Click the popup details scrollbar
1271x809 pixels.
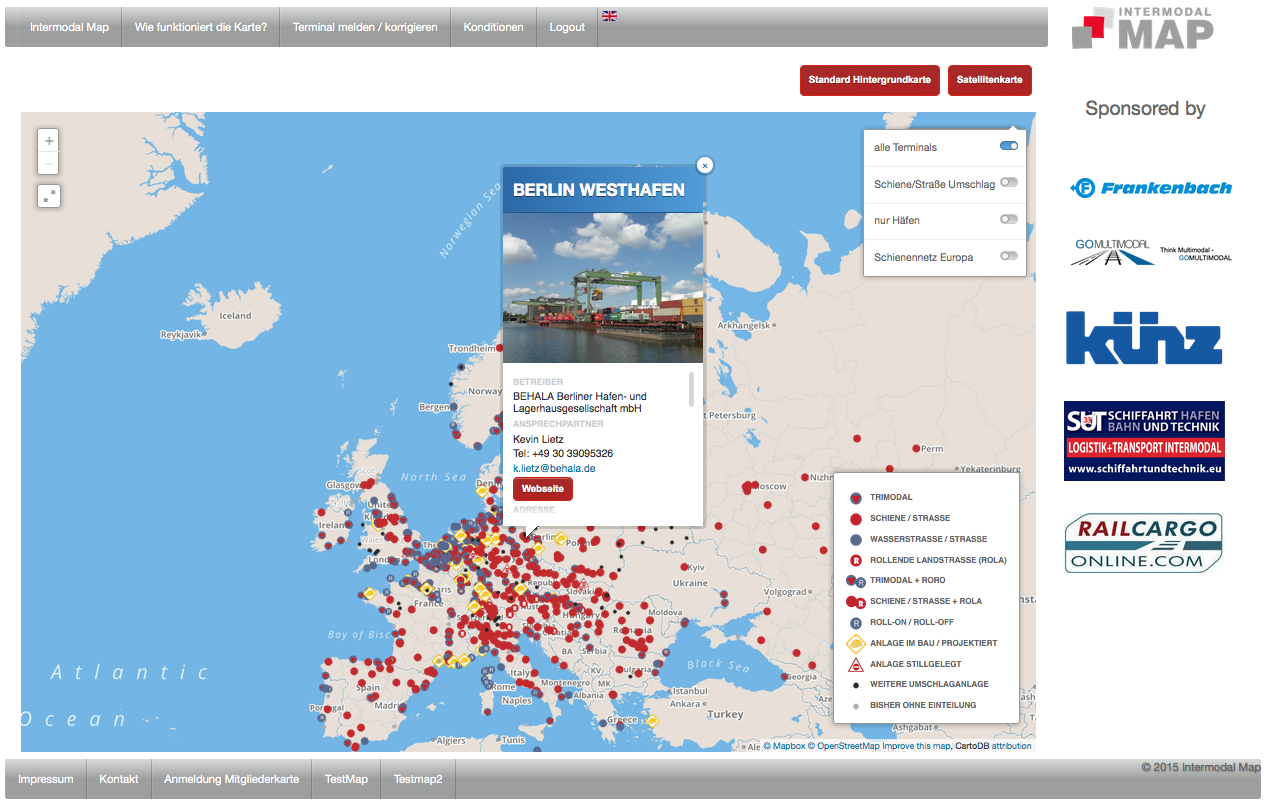tap(692, 390)
